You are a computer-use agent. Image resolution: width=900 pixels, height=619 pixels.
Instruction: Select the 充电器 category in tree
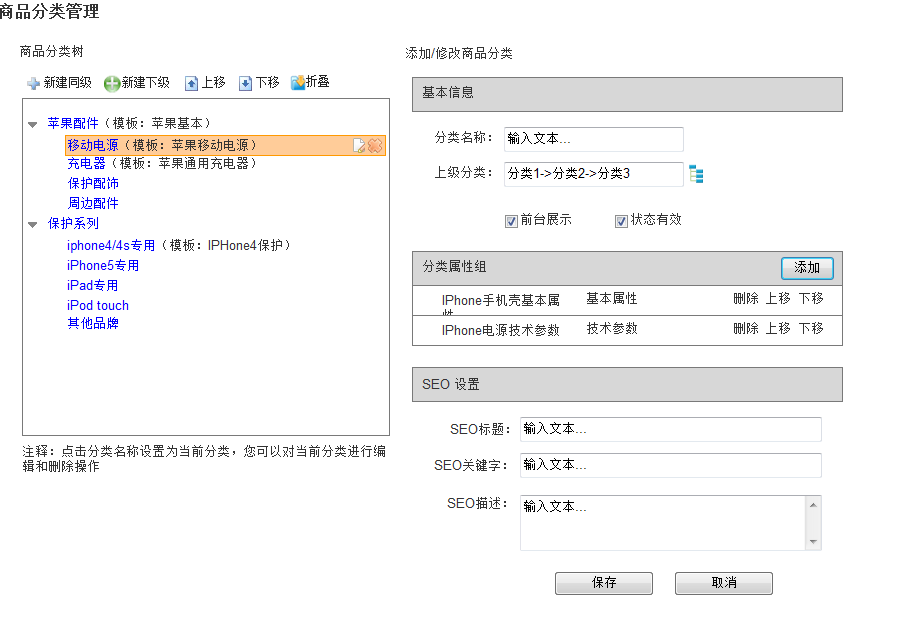click(x=86, y=164)
